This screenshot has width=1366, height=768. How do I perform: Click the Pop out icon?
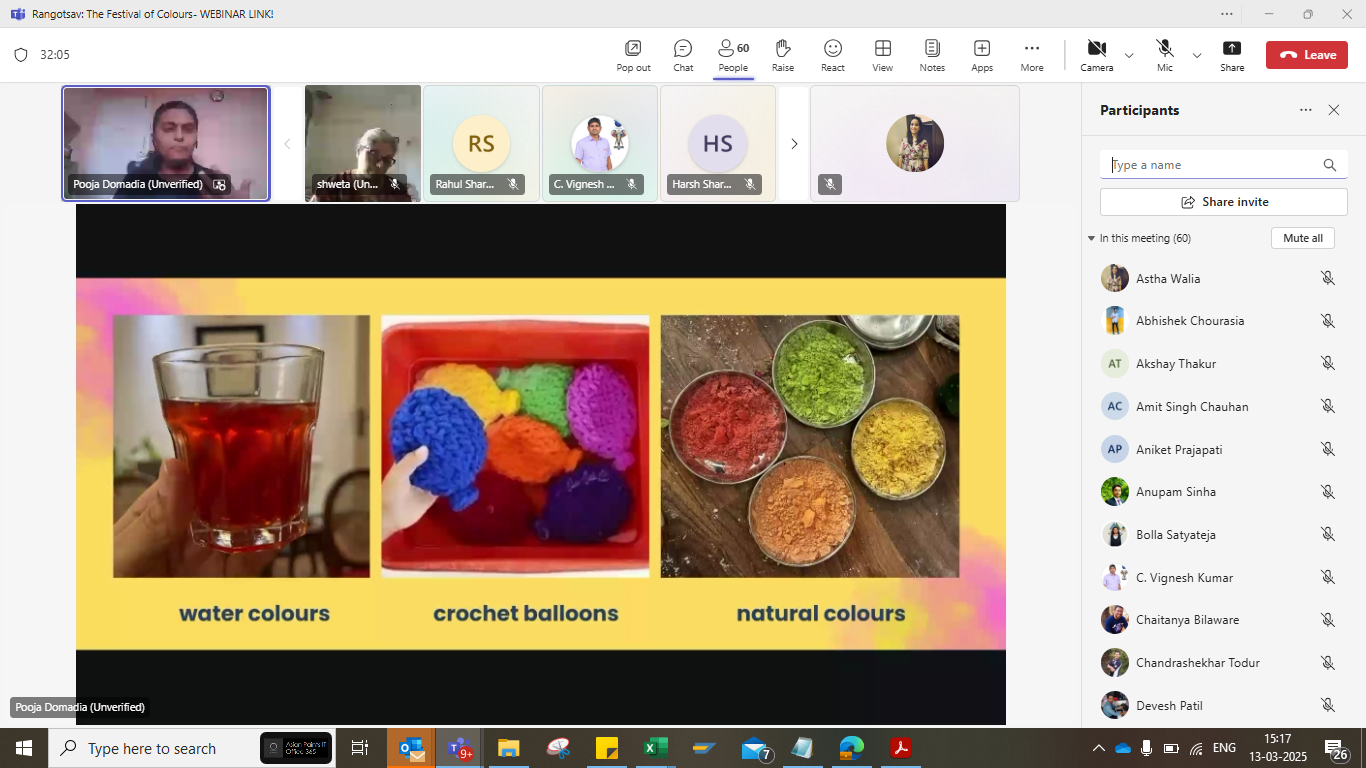click(x=633, y=54)
